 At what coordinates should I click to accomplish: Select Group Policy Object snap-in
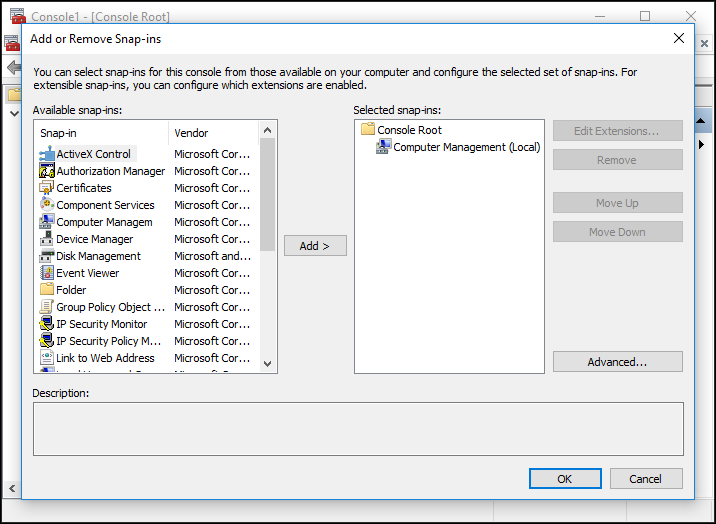(x=110, y=307)
